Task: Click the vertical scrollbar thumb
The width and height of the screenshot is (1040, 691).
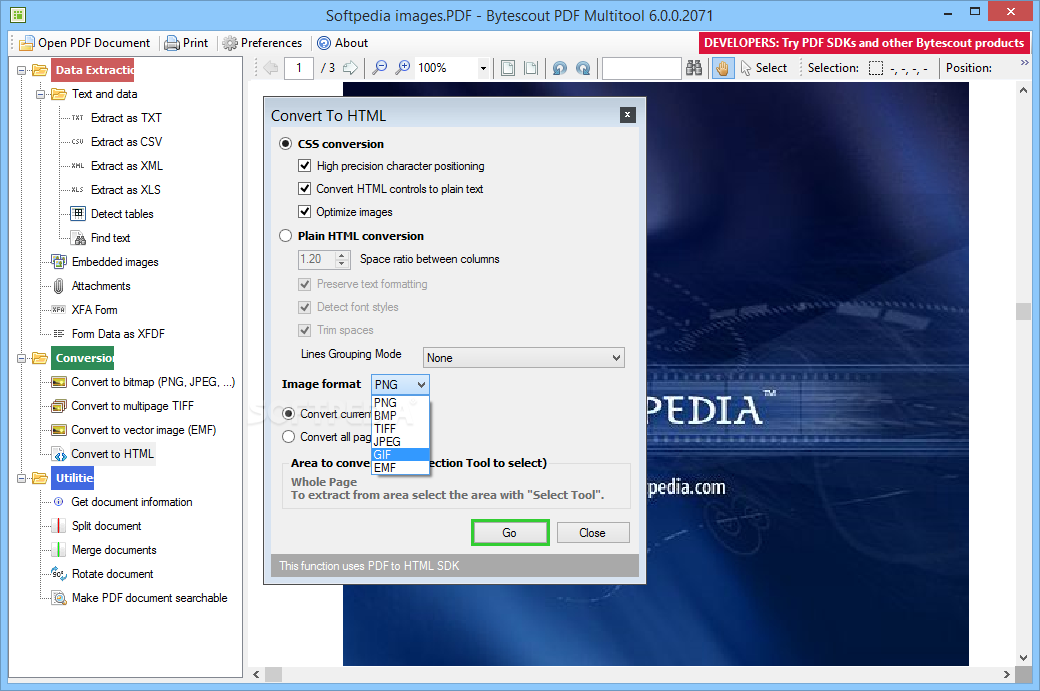Action: tap(1023, 312)
